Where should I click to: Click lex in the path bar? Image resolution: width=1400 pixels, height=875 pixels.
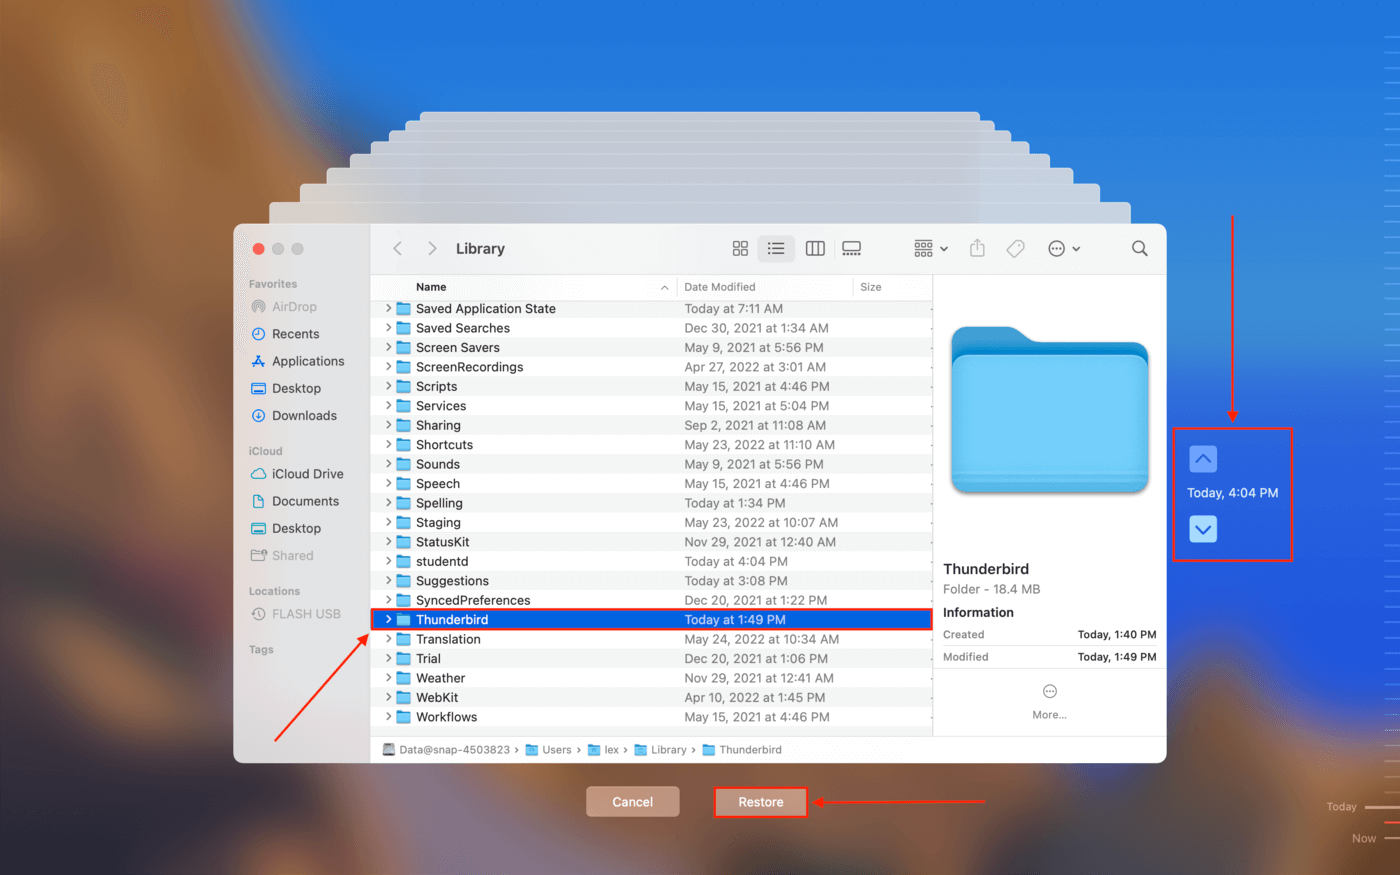click(604, 750)
